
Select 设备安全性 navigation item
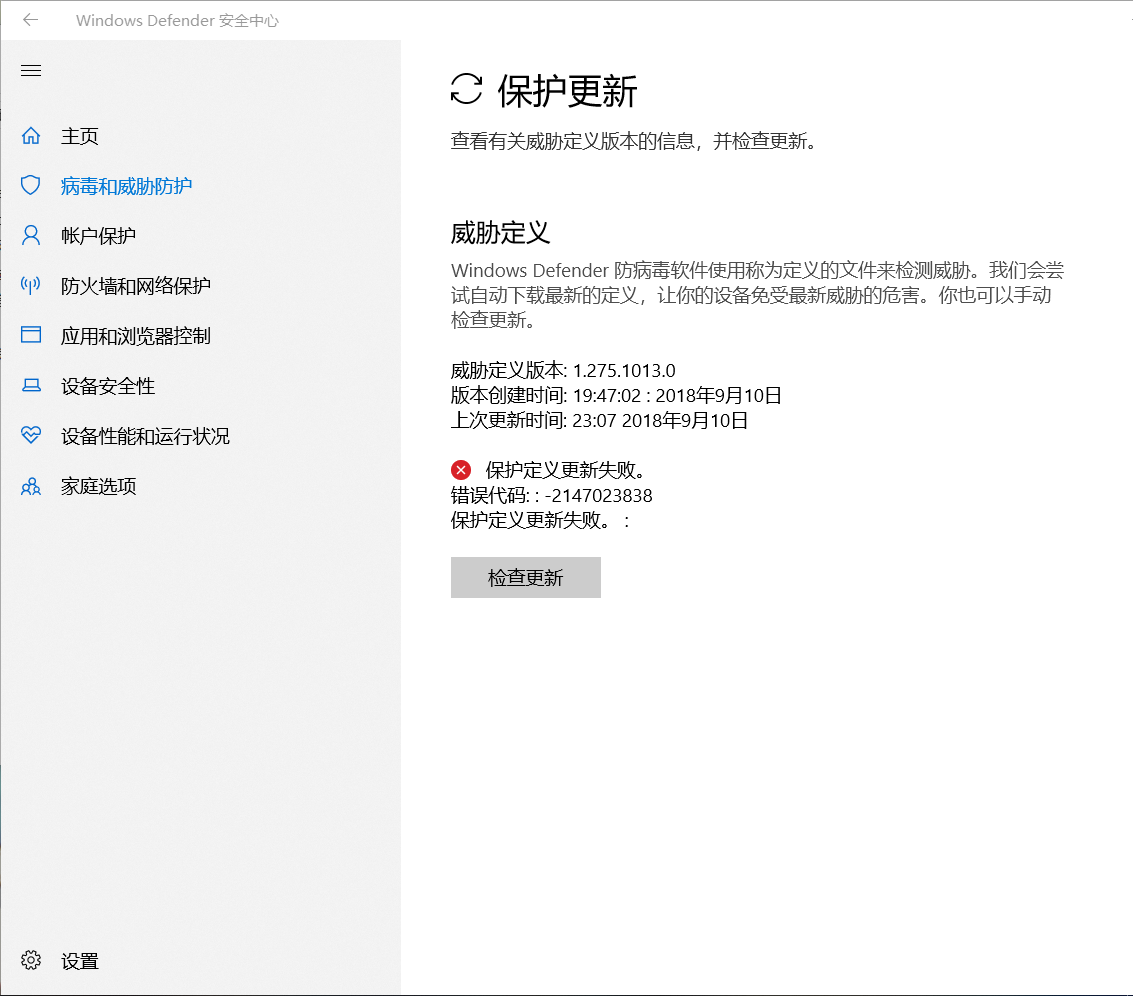click(x=108, y=386)
